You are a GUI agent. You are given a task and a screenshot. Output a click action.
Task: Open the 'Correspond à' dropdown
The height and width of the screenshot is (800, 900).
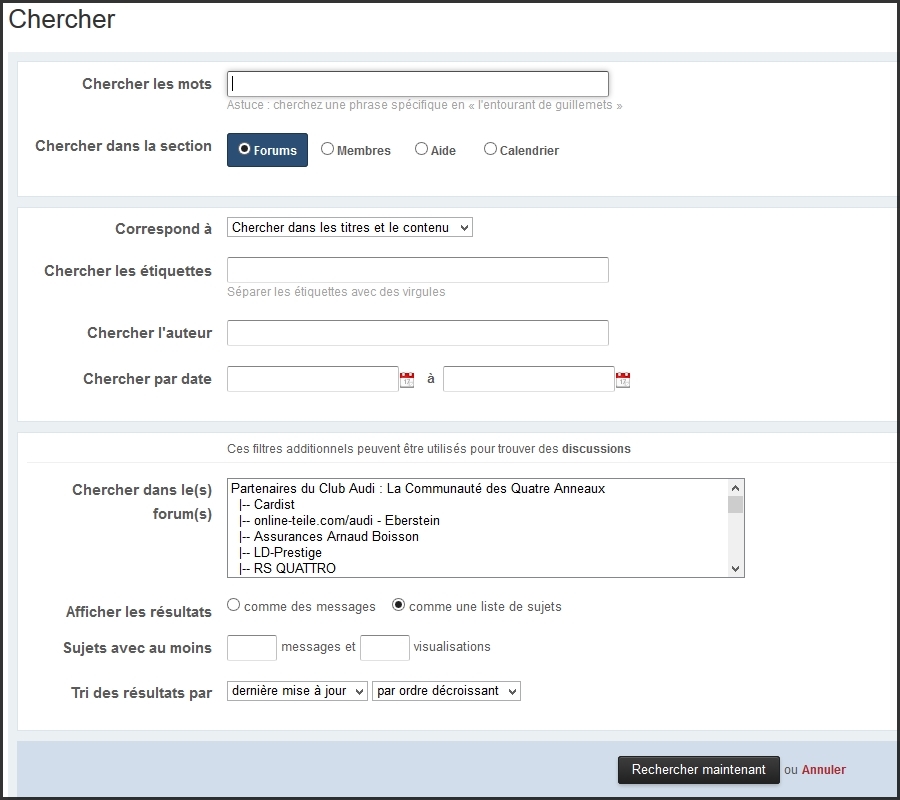point(349,227)
